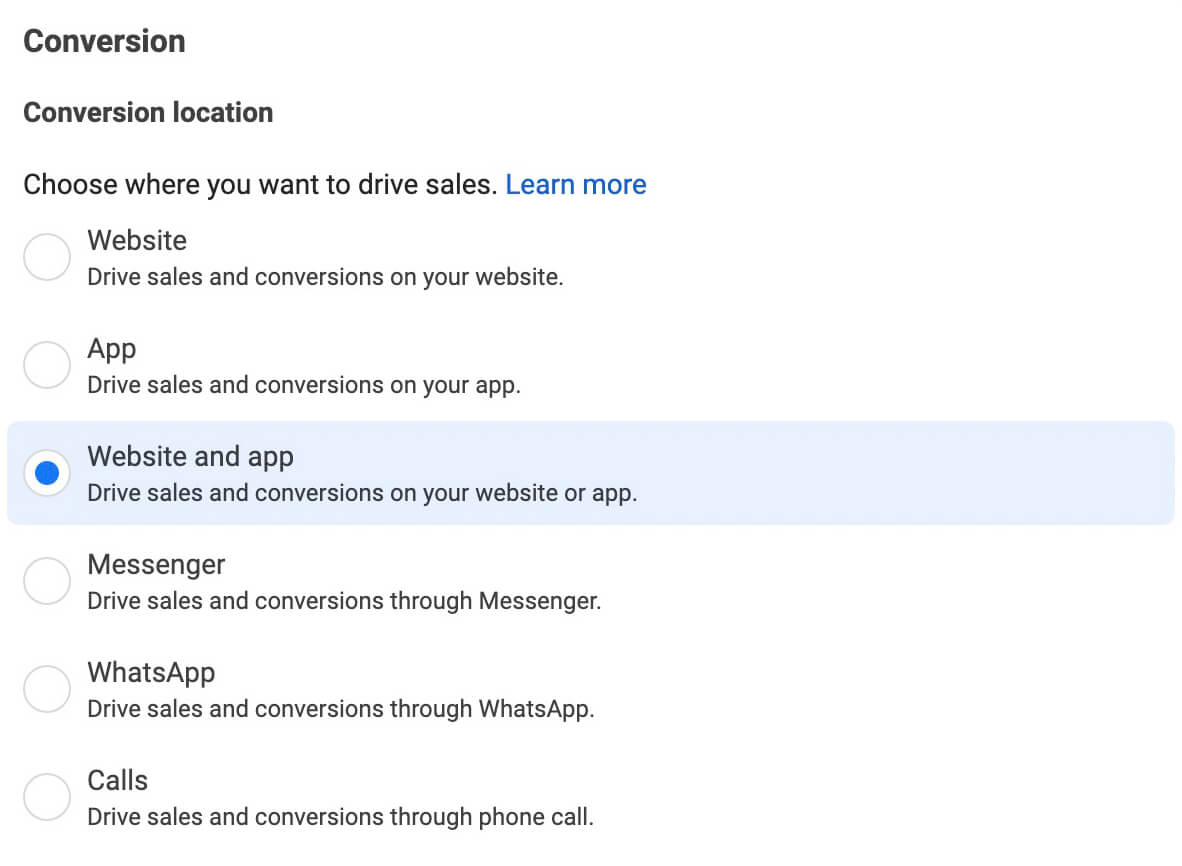The height and width of the screenshot is (866, 1182).
Task: Click description 'Drive sales and conversions on your app.'
Action: coord(304,385)
